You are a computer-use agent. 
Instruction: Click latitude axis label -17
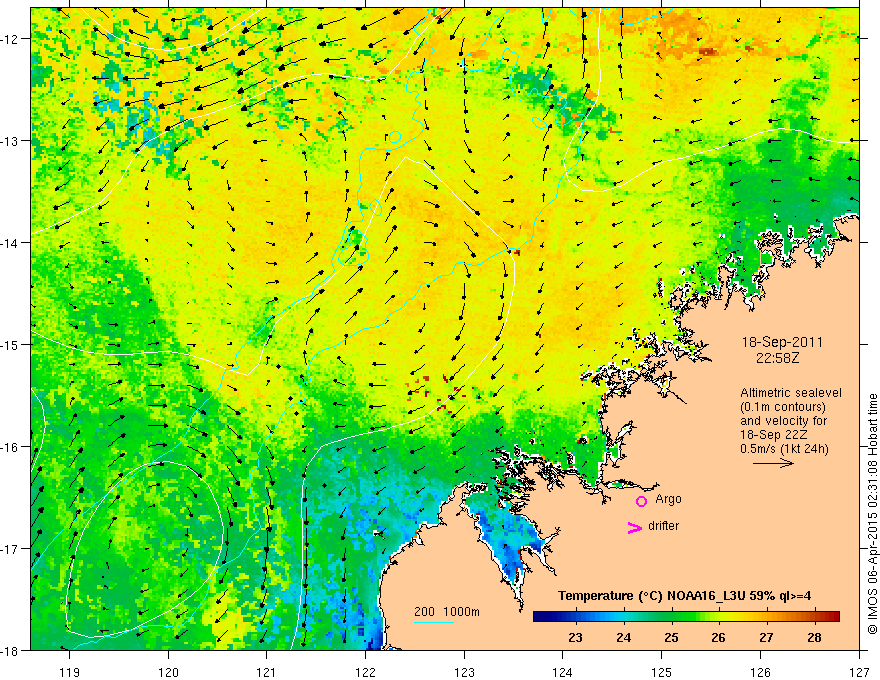click(x=11, y=549)
